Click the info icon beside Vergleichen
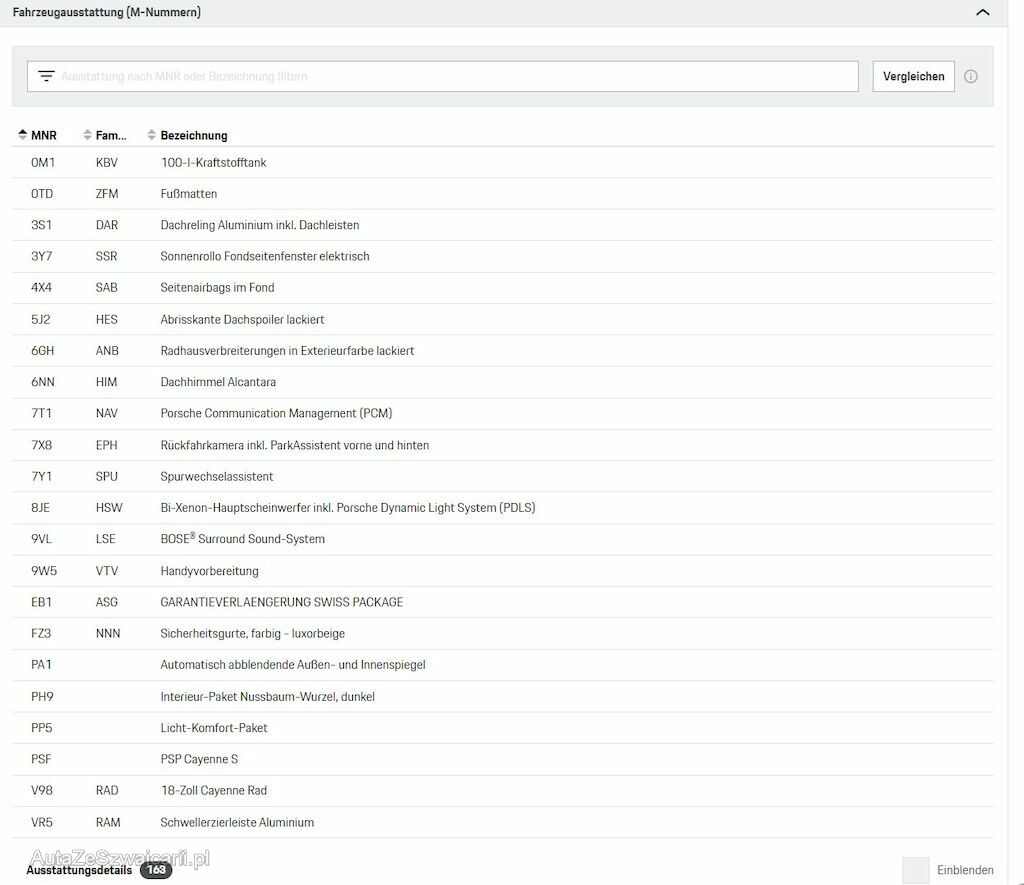The height and width of the screenshot is (885, 1024). coord(970,76)
